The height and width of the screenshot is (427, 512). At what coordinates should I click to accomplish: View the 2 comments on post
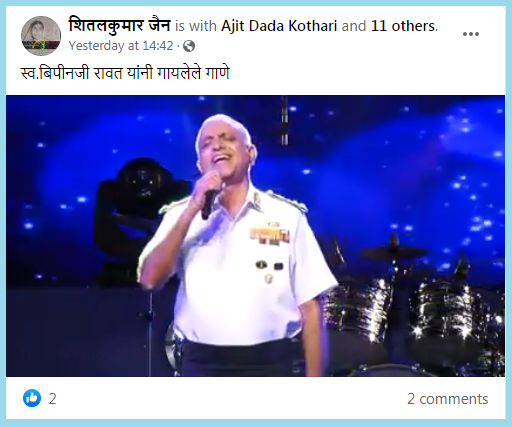coord(447,399)
